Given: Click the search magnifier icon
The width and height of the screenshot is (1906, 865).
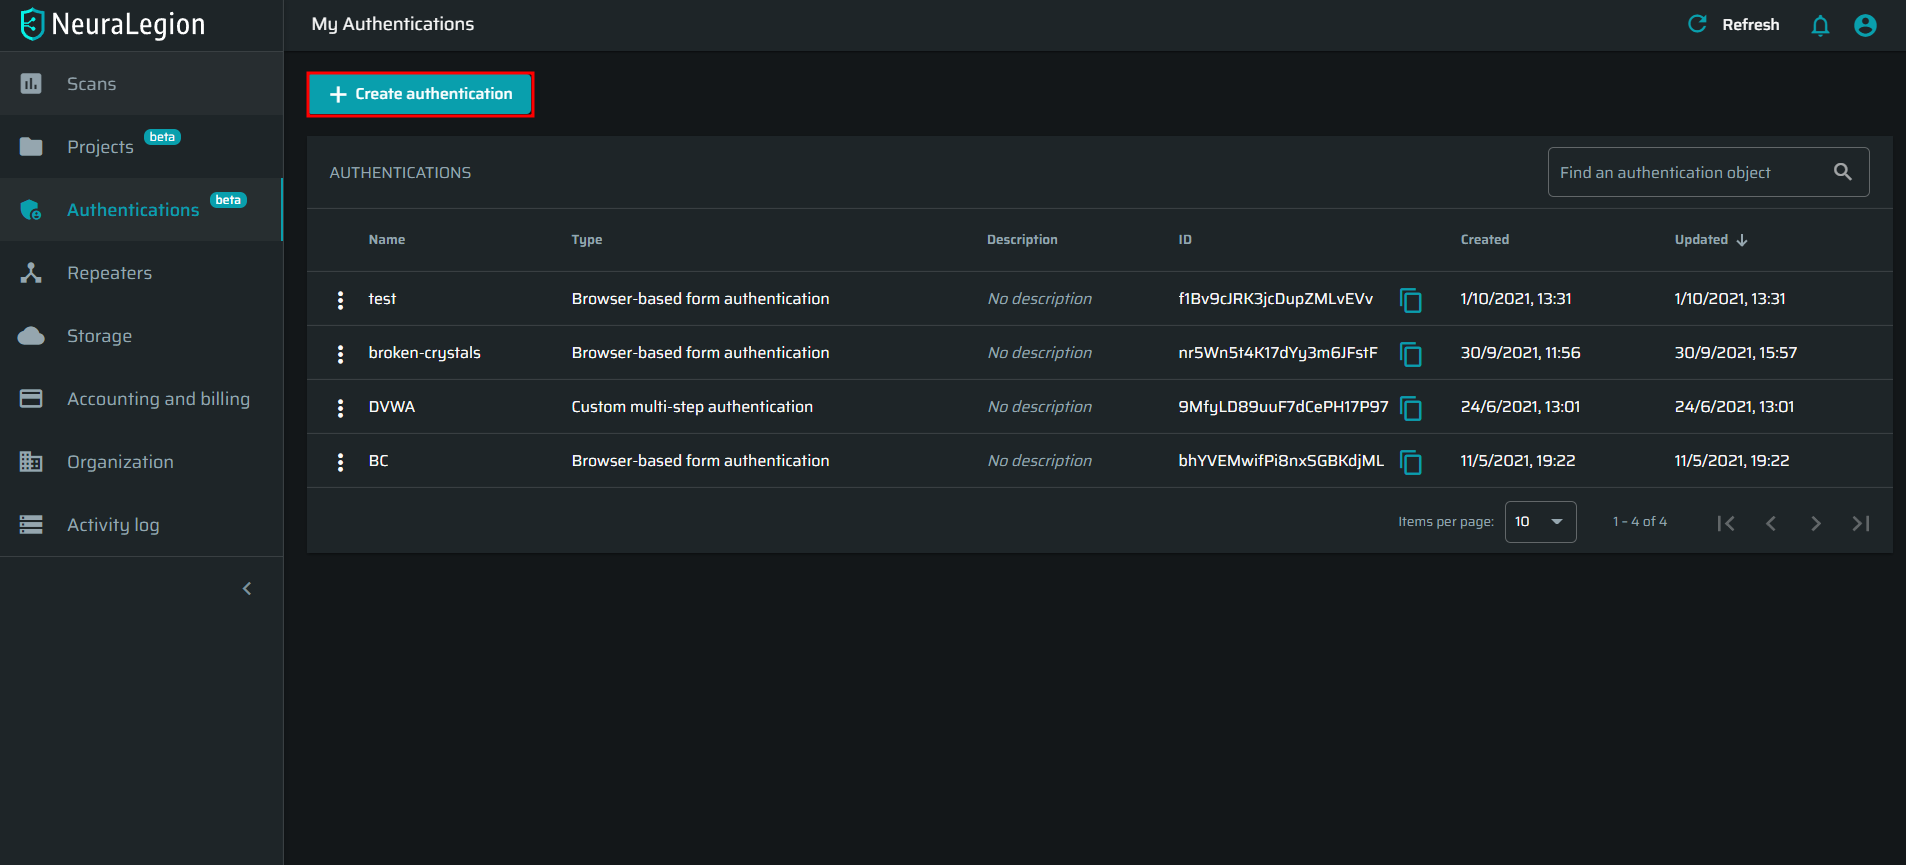Looking at the screenshot, I should (1843, 172).
